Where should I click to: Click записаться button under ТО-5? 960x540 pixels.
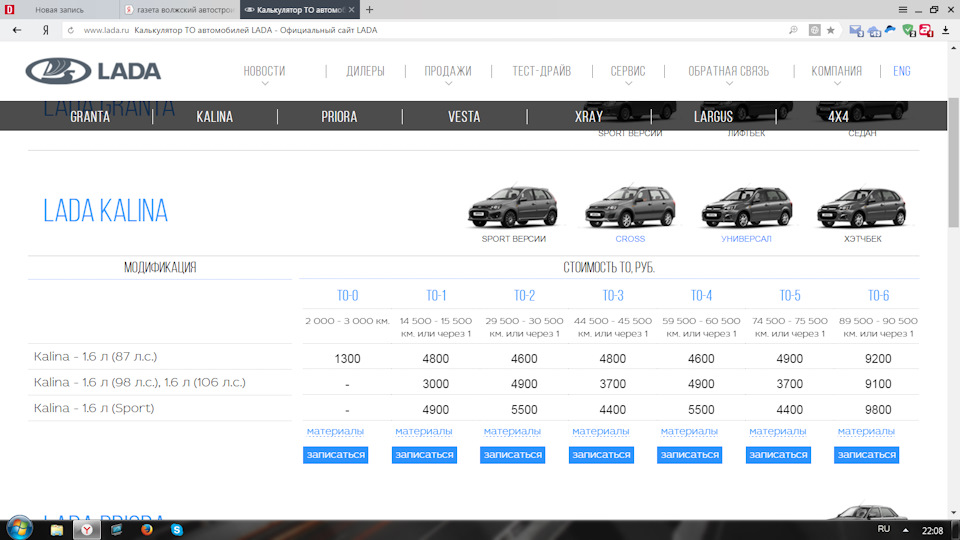point(778,455)
